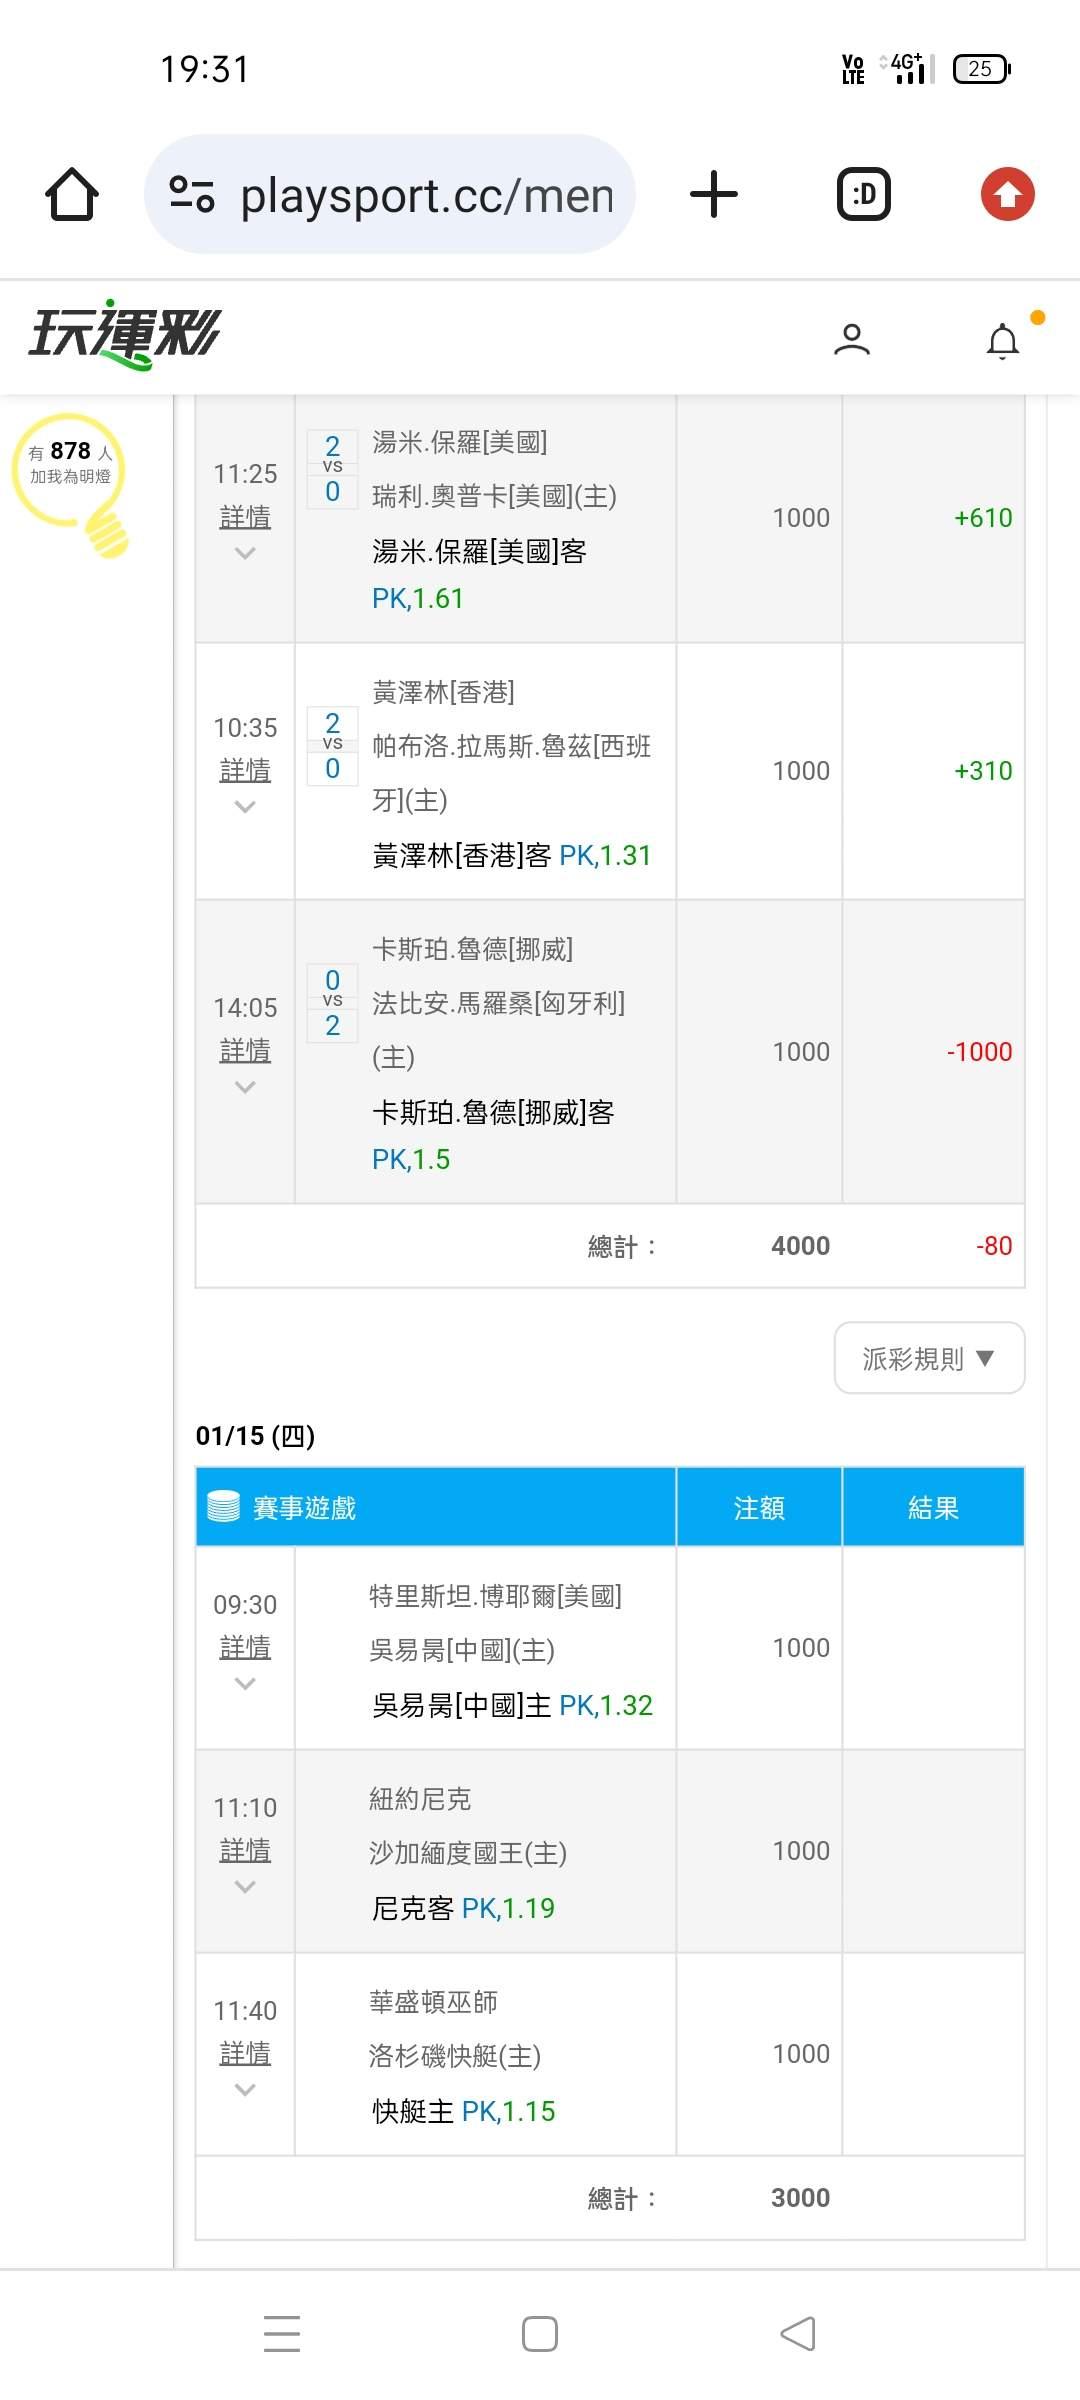Open a new browser tab

tap(714, 194)
